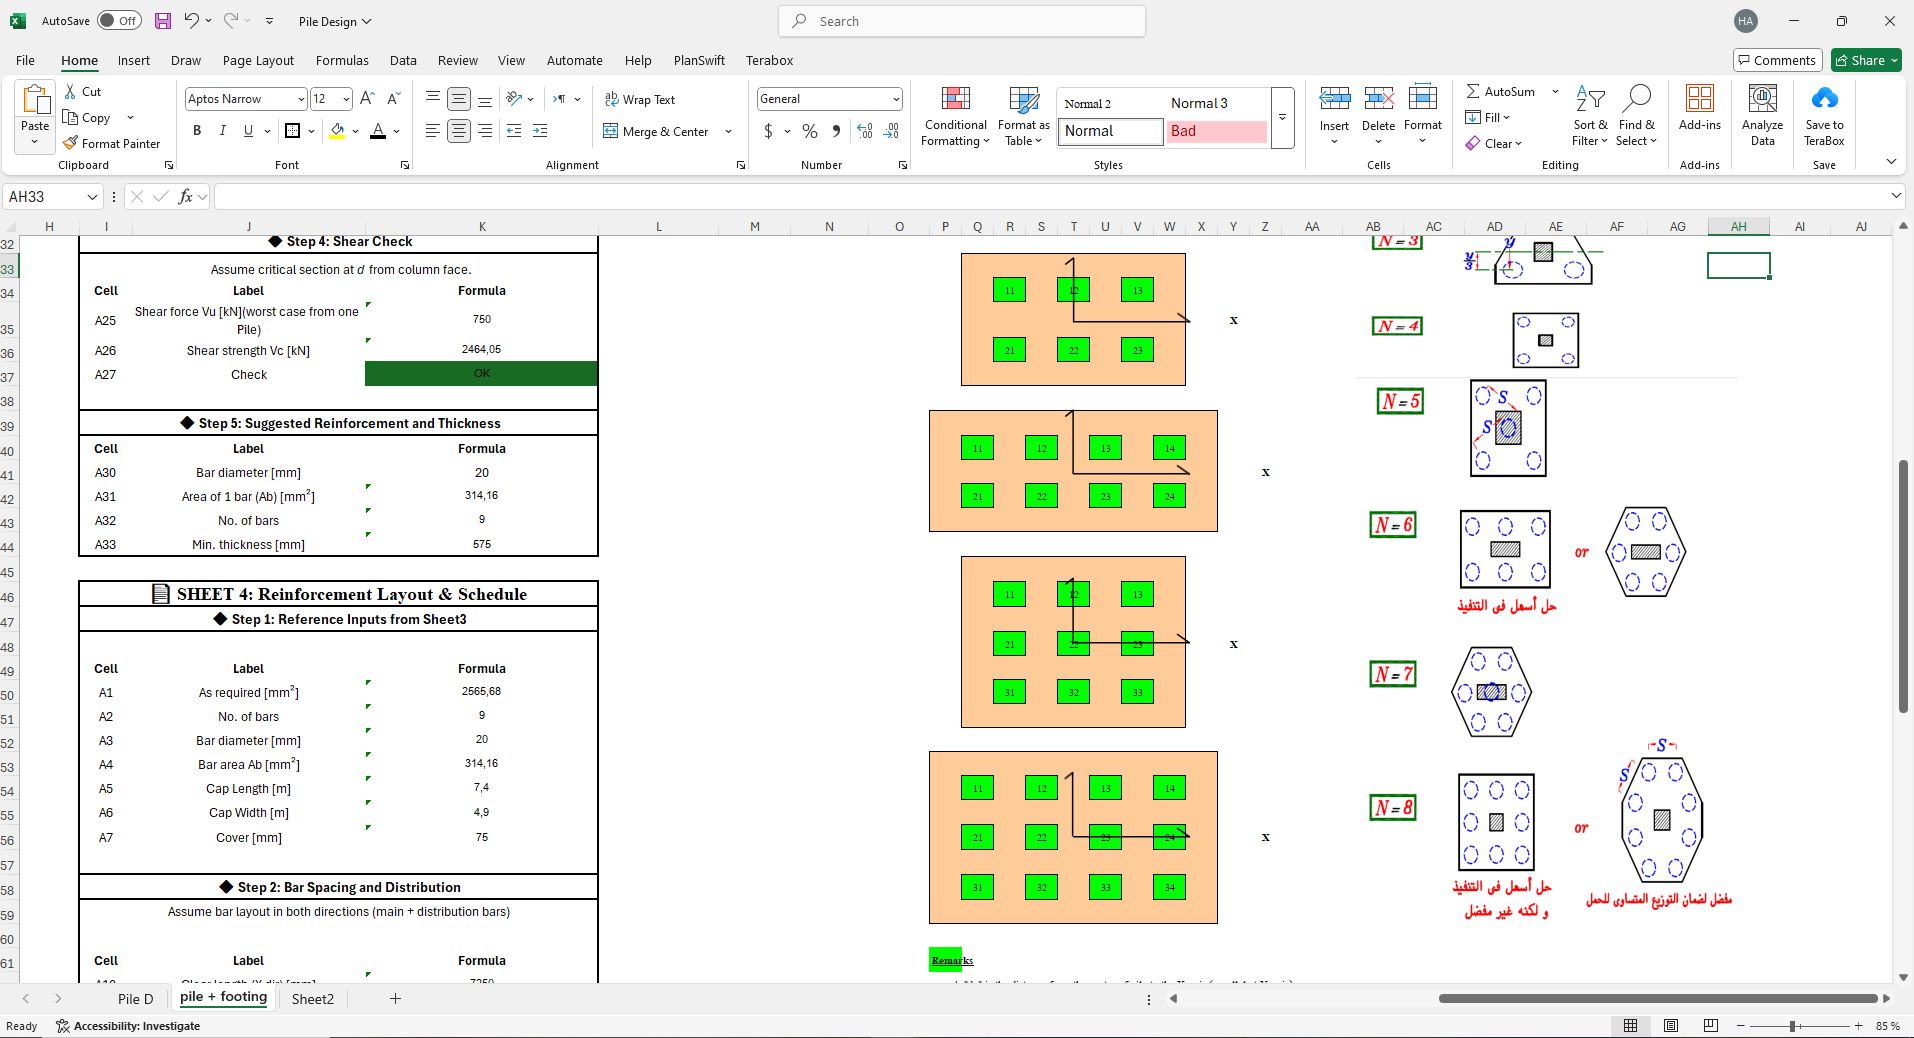Viewport: 1914px width, 1038px height.
Task: Click the Share button
Action: pos(1866,61)
